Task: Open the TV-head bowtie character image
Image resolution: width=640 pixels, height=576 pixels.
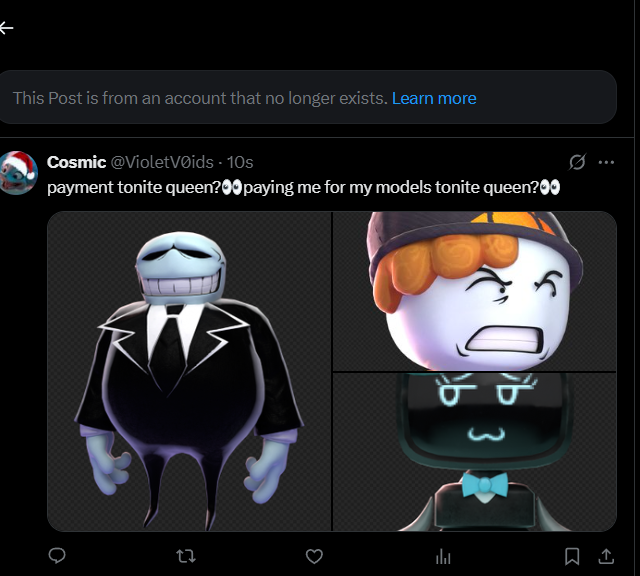Action: [x=475, y=452]
